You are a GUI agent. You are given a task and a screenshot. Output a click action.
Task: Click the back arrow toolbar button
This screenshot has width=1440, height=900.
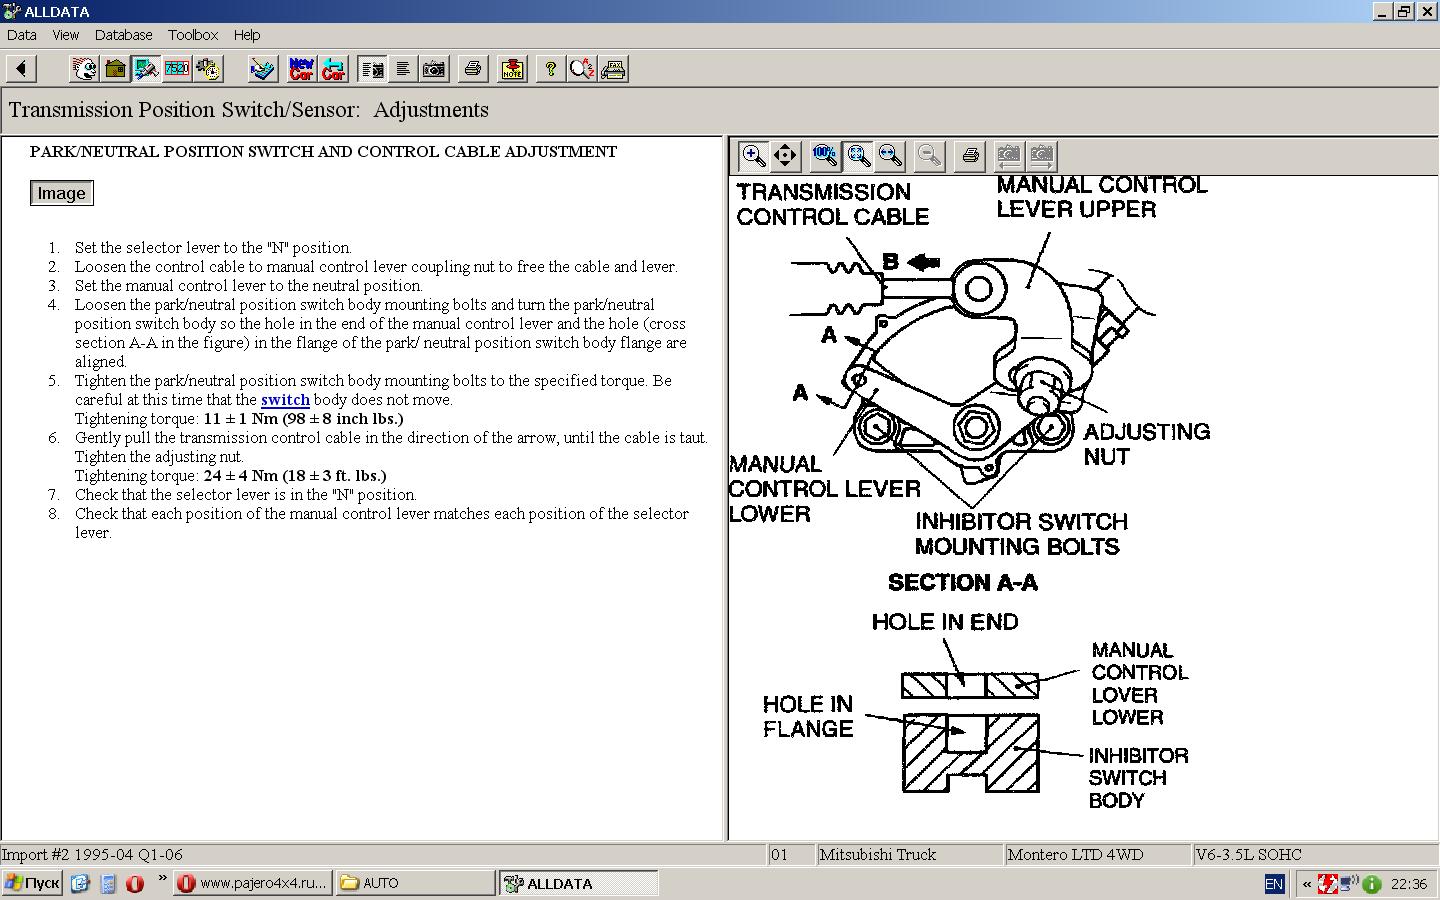click(21, 69)
